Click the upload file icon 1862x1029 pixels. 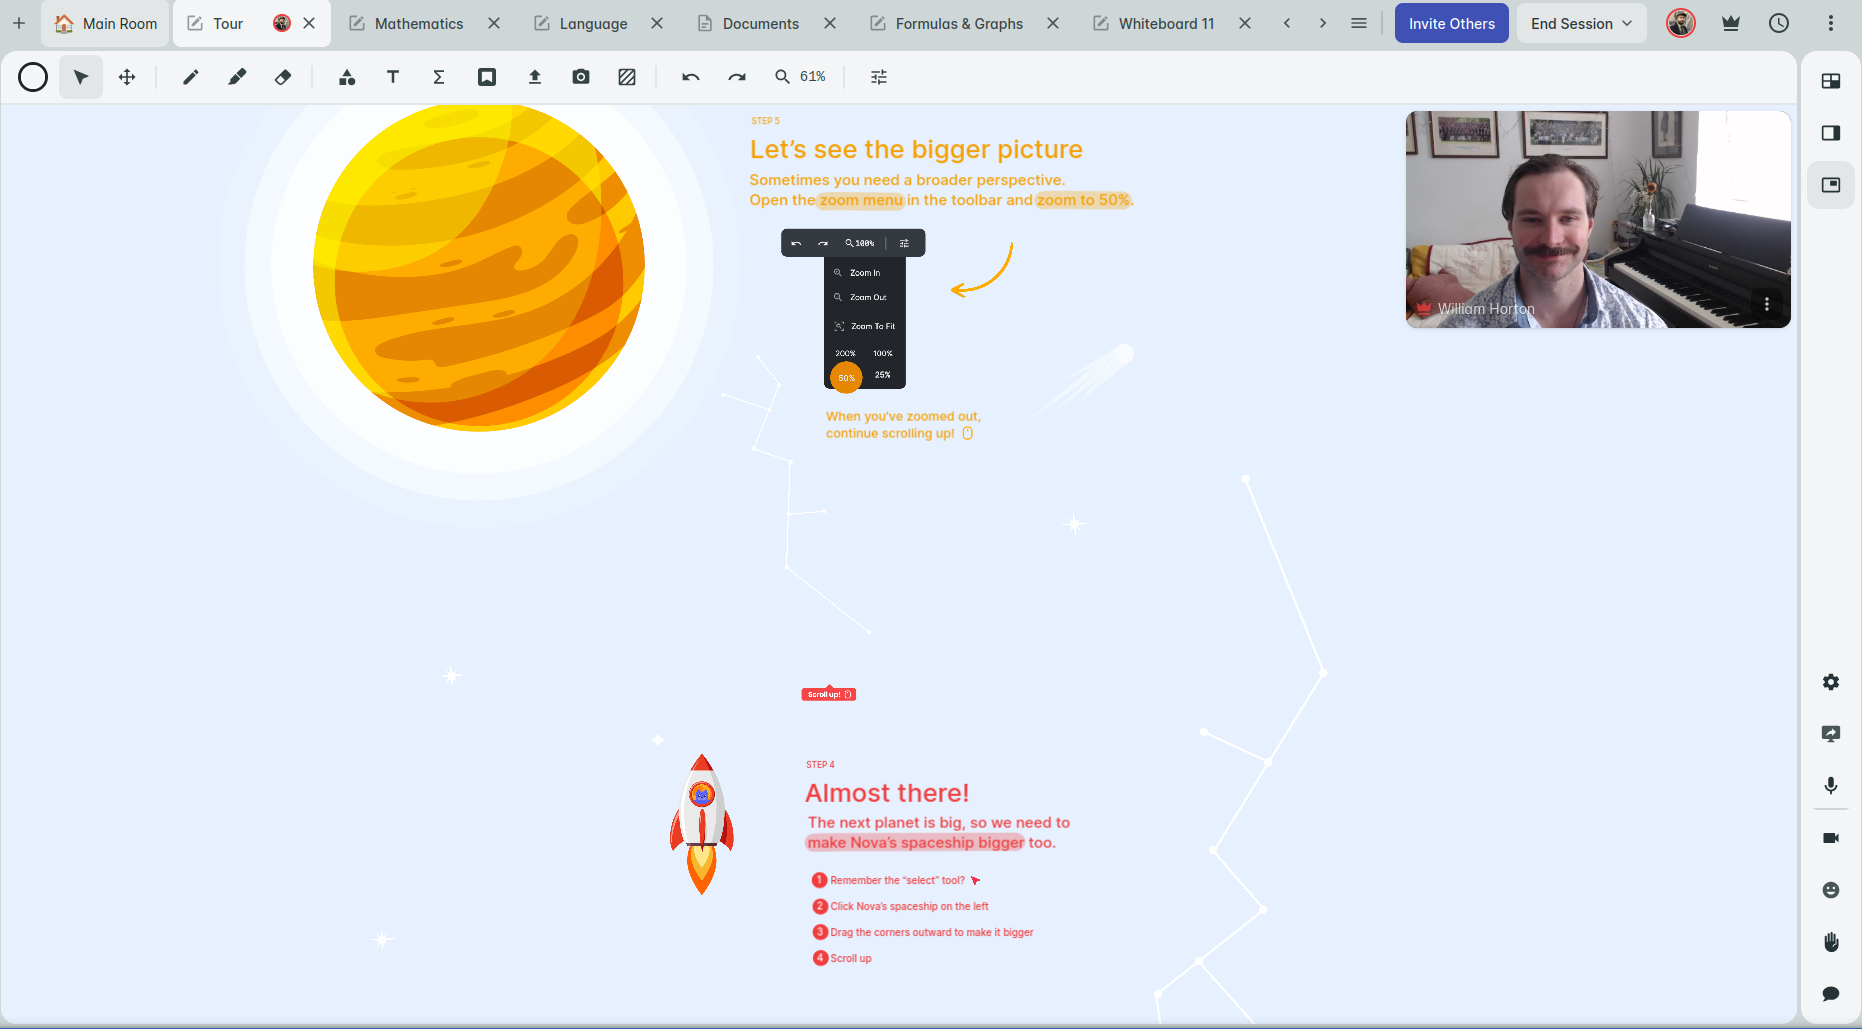[x=535, y=77]
